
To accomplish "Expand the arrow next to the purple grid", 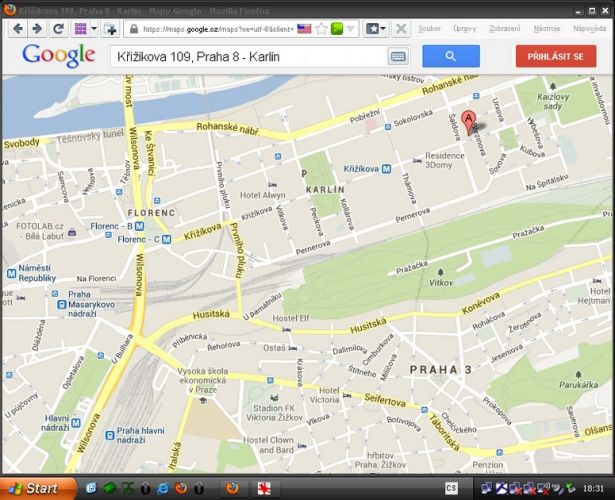I will pos(94,29).
